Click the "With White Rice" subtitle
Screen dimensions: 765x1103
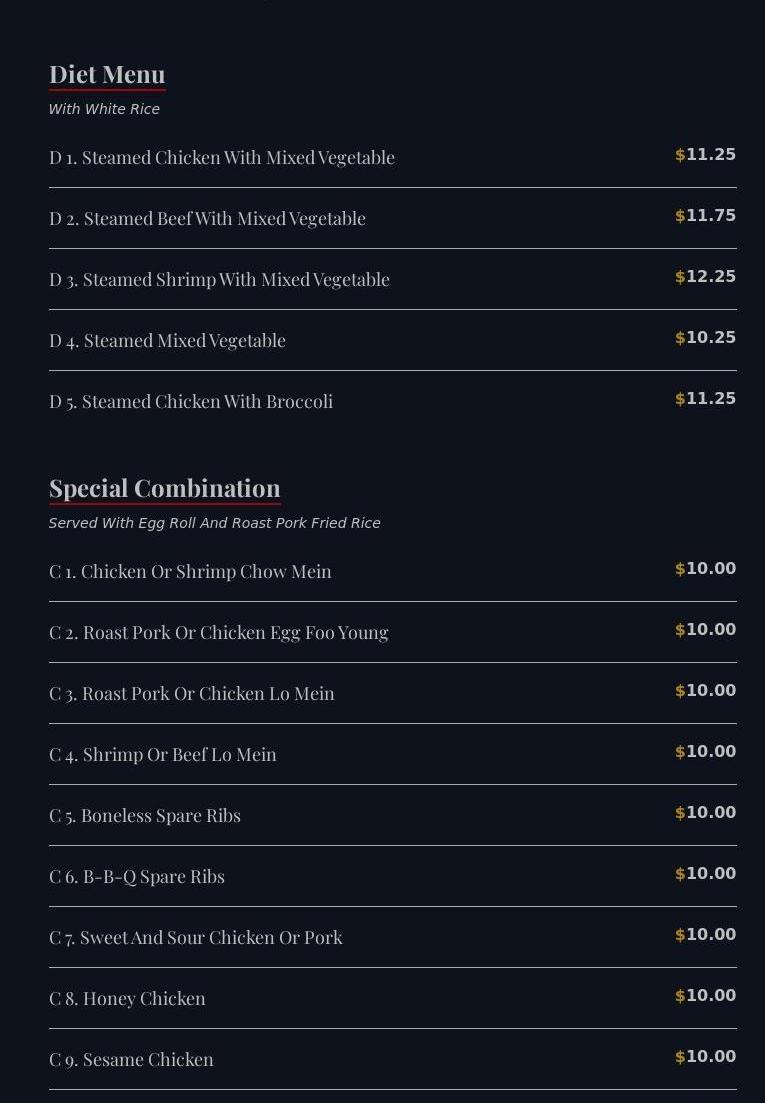point(104,109)
